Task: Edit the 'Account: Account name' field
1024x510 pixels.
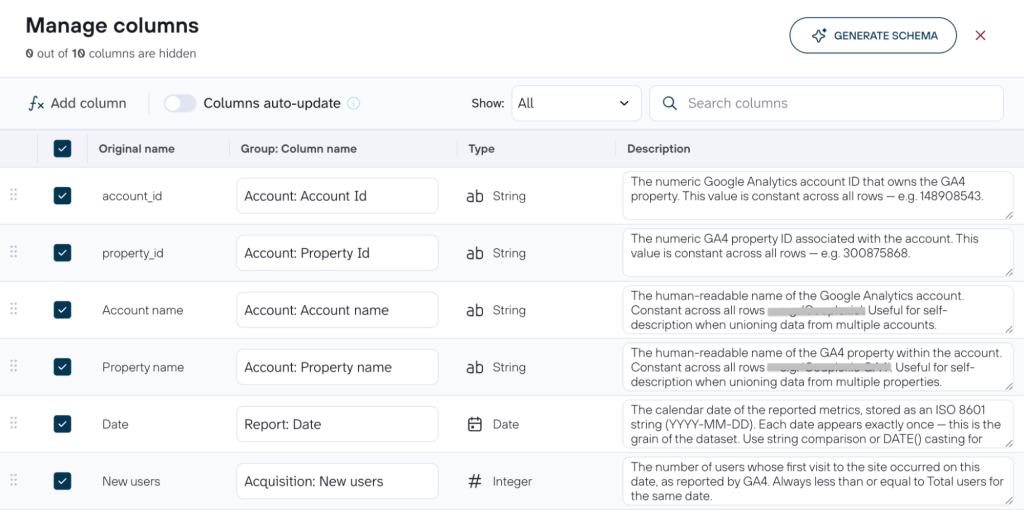Action: pos(337,310)
